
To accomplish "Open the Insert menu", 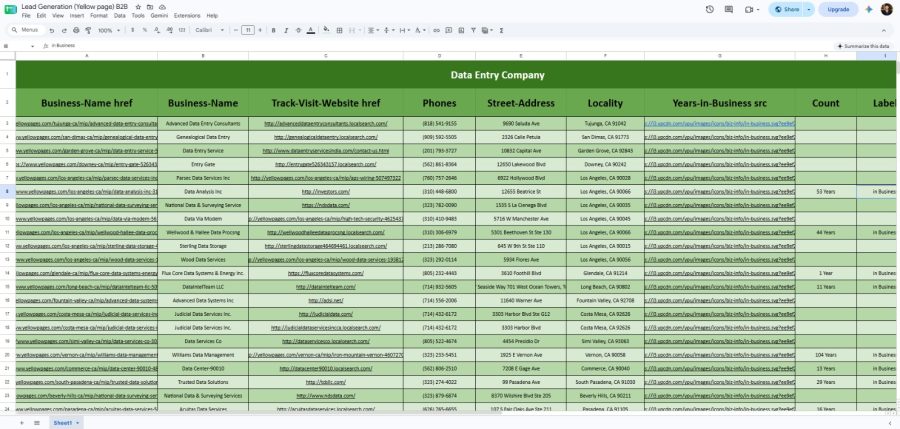I will [x=77, y=16].
